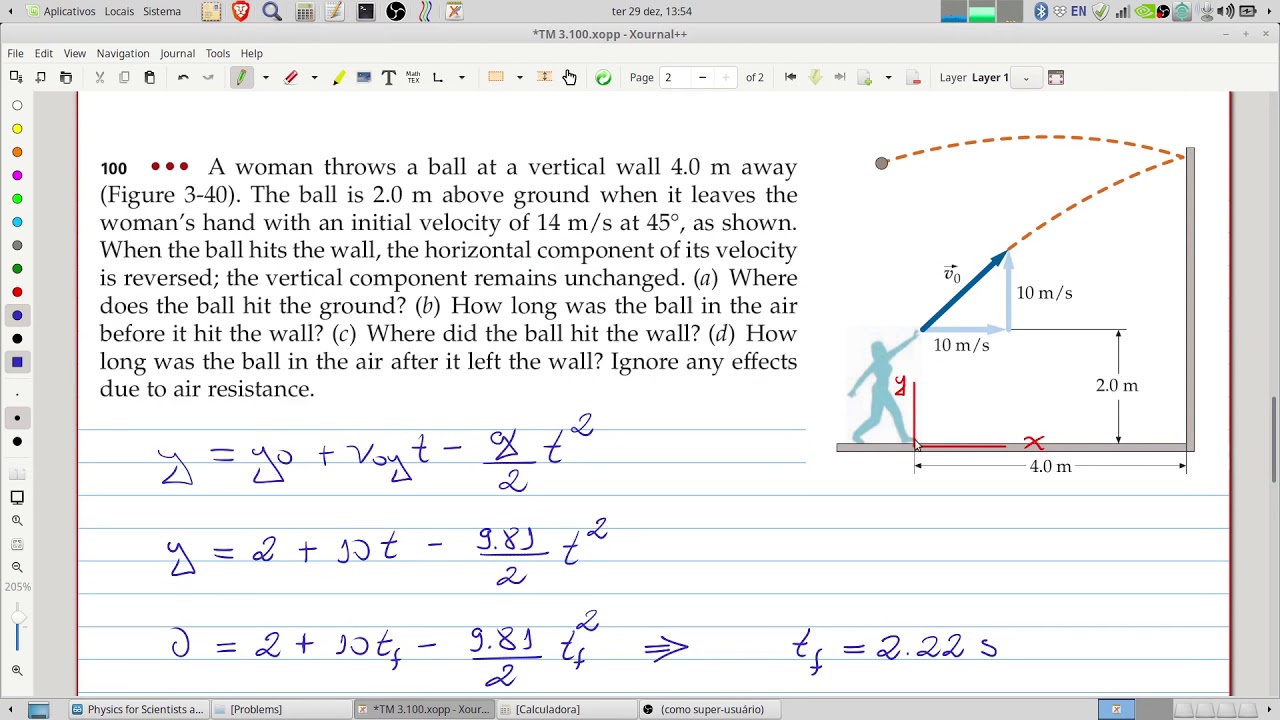This screenshot has width=1280, height=720.
Task: Select the Text tool
Action: [x=389, y=77]
